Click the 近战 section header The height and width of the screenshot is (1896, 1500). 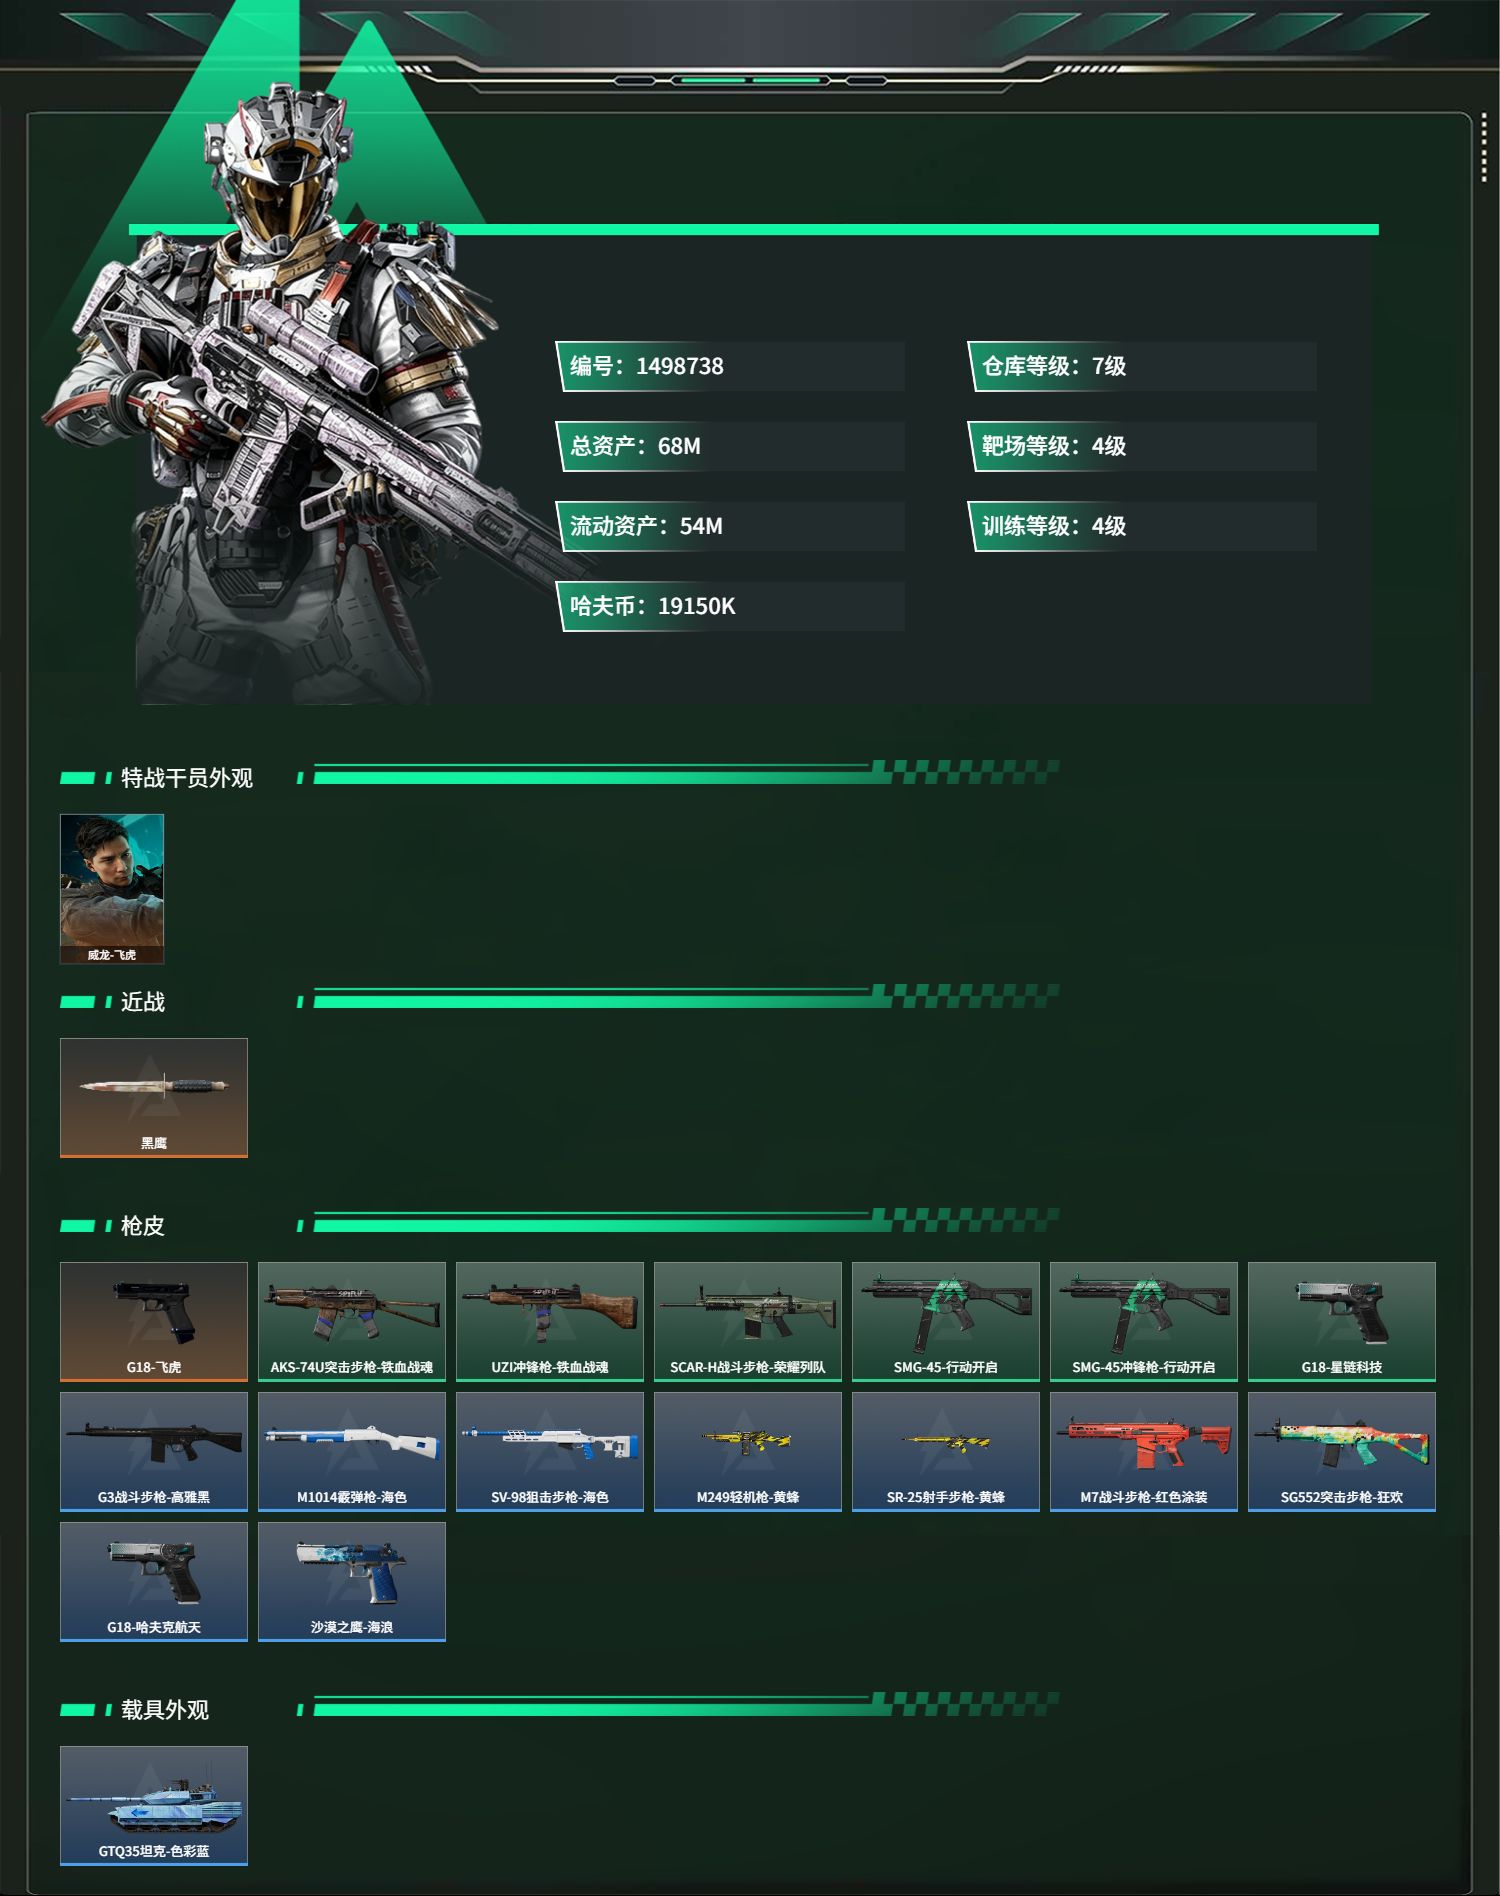tap(143, 1002)
